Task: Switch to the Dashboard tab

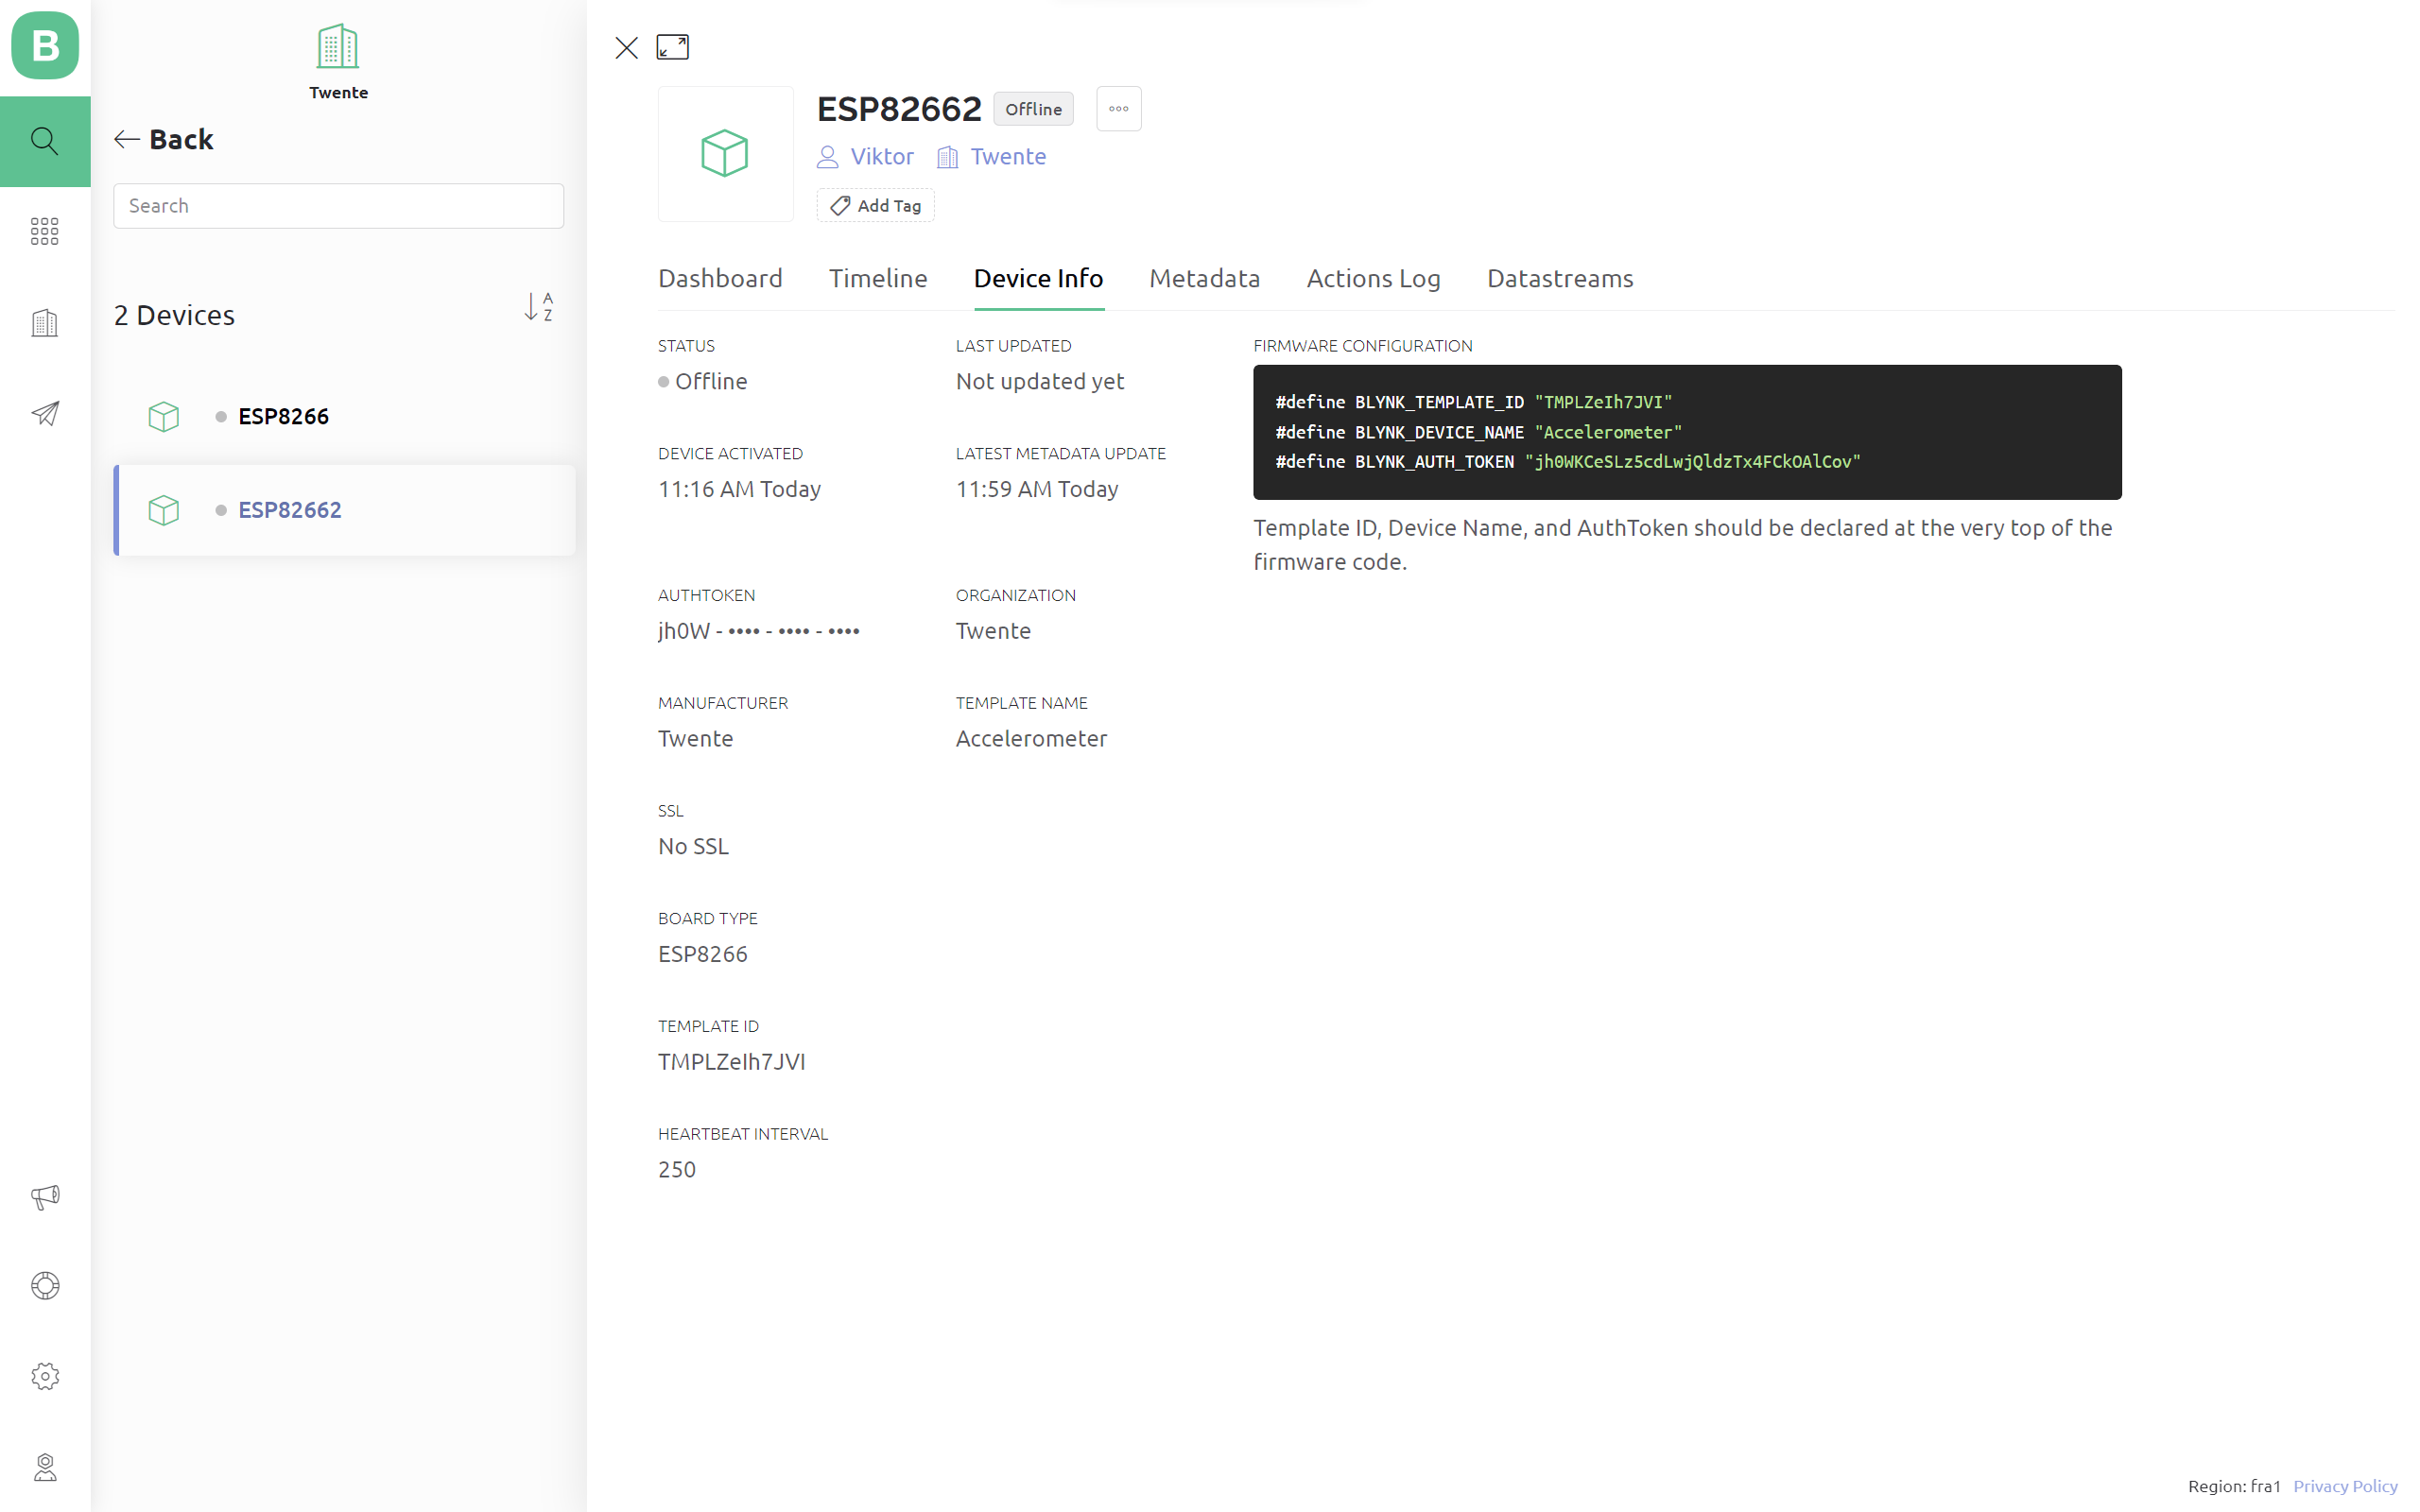Action: pyautogui.click(x=720, y=279)
